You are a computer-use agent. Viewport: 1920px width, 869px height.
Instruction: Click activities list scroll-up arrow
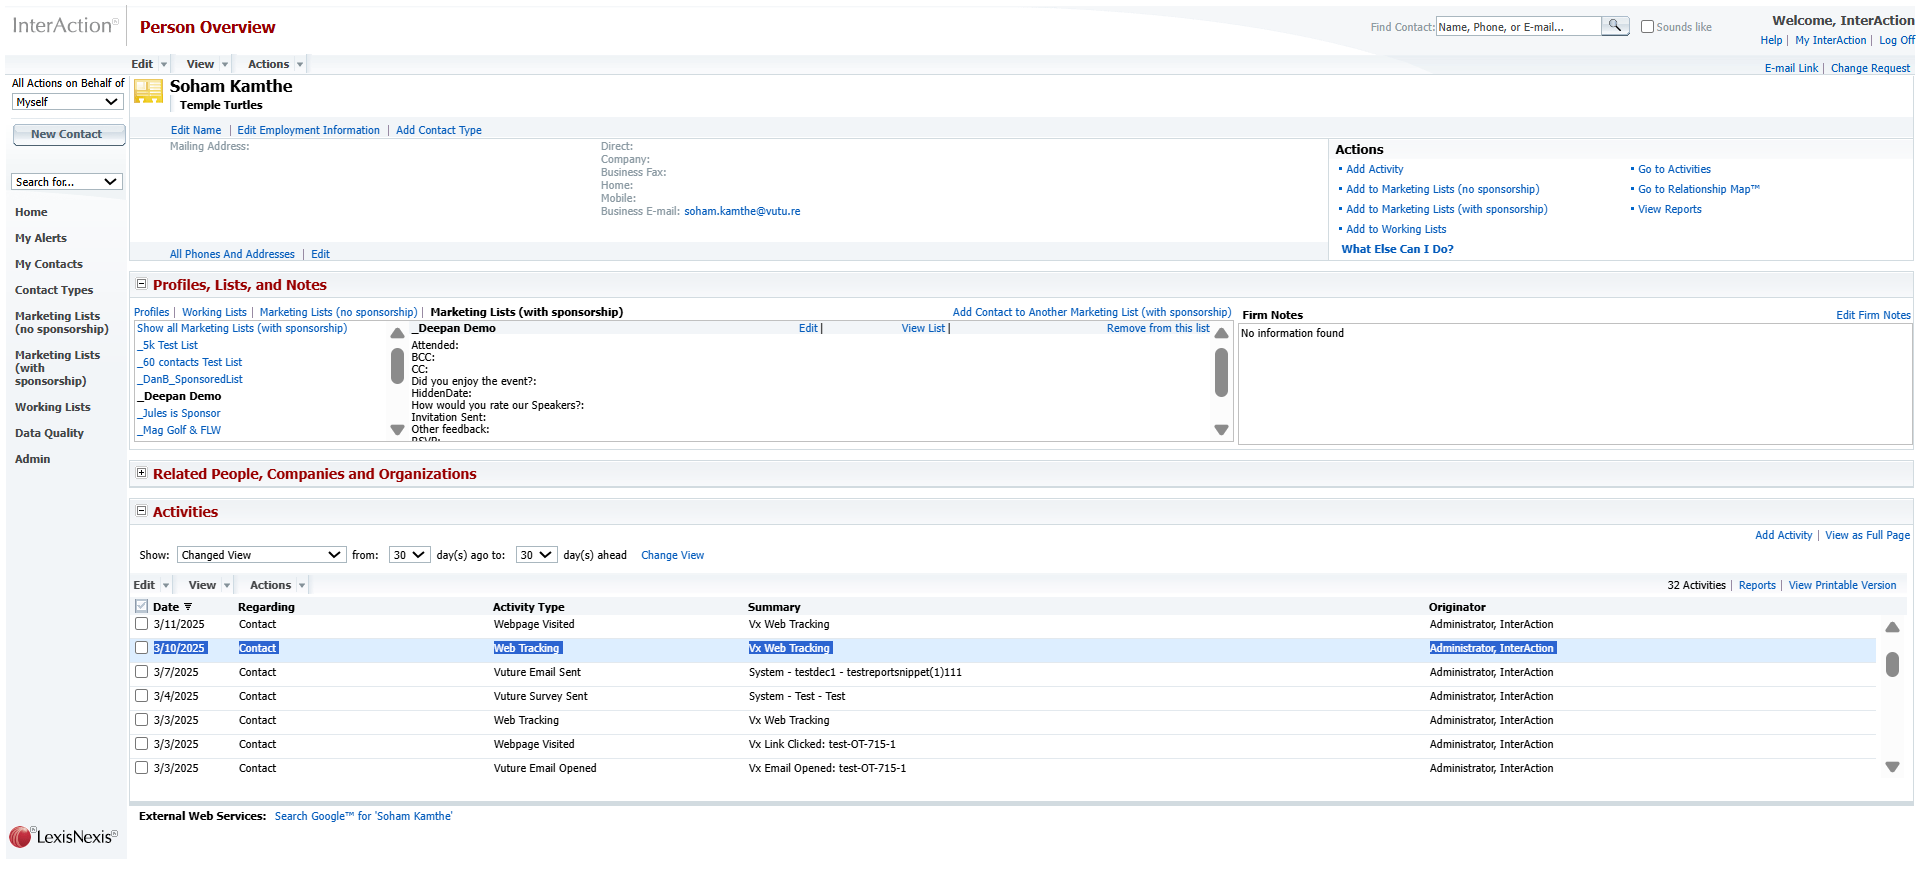pos(1892,627)
